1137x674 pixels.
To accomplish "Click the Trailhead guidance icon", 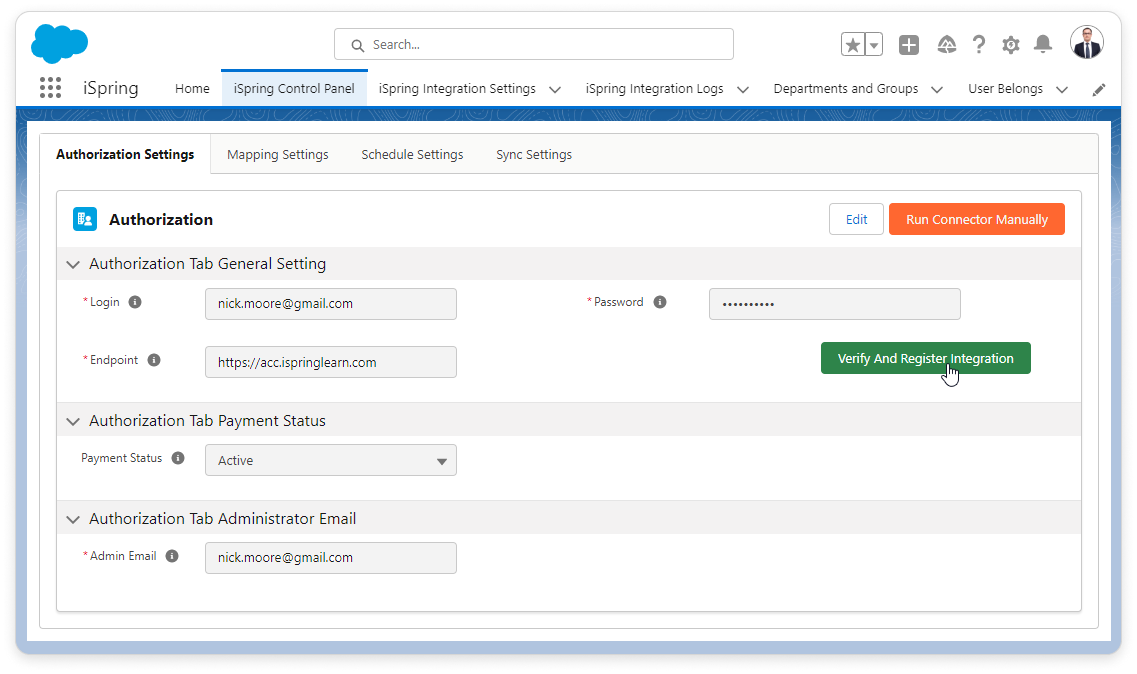I will point(946,45).
